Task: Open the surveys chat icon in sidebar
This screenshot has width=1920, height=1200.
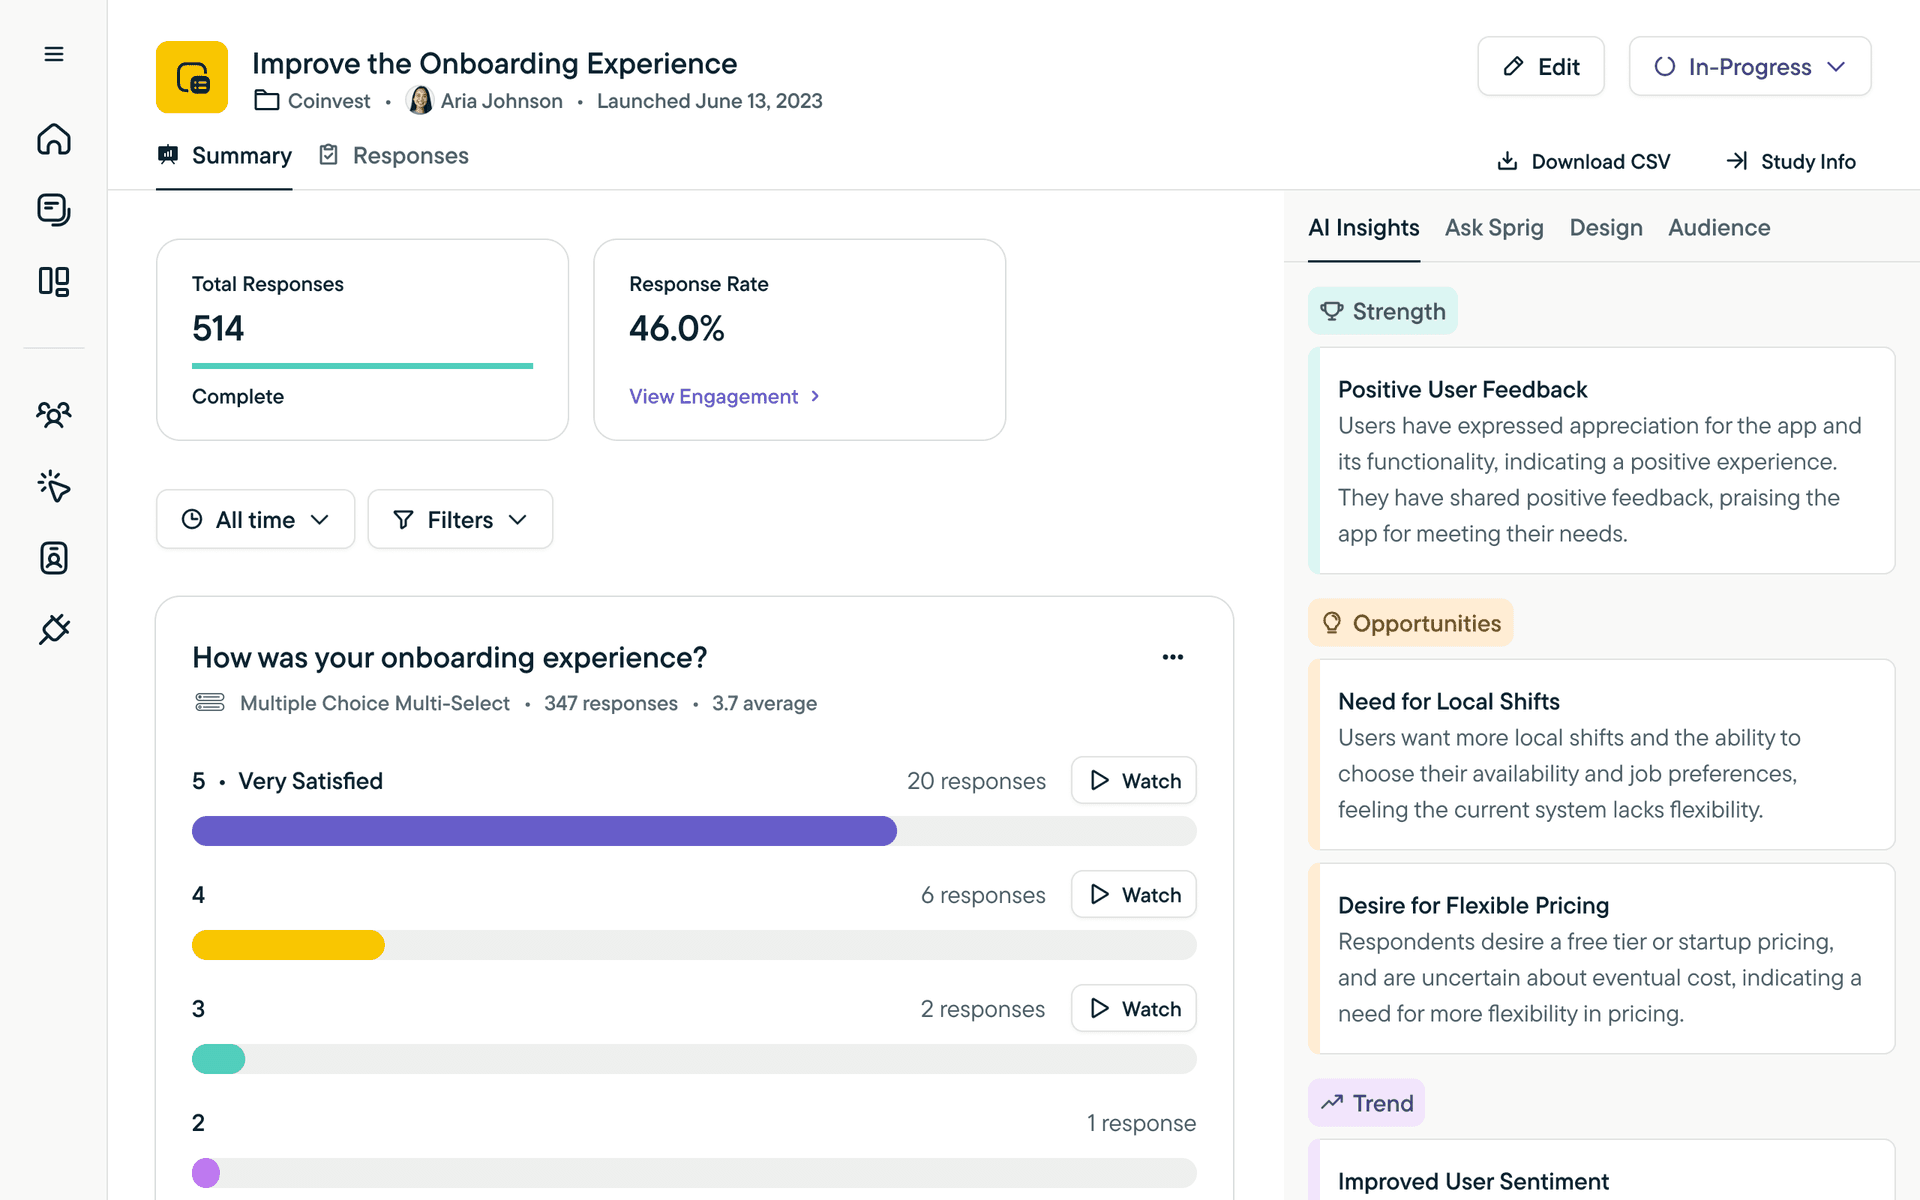Action: 54,210
